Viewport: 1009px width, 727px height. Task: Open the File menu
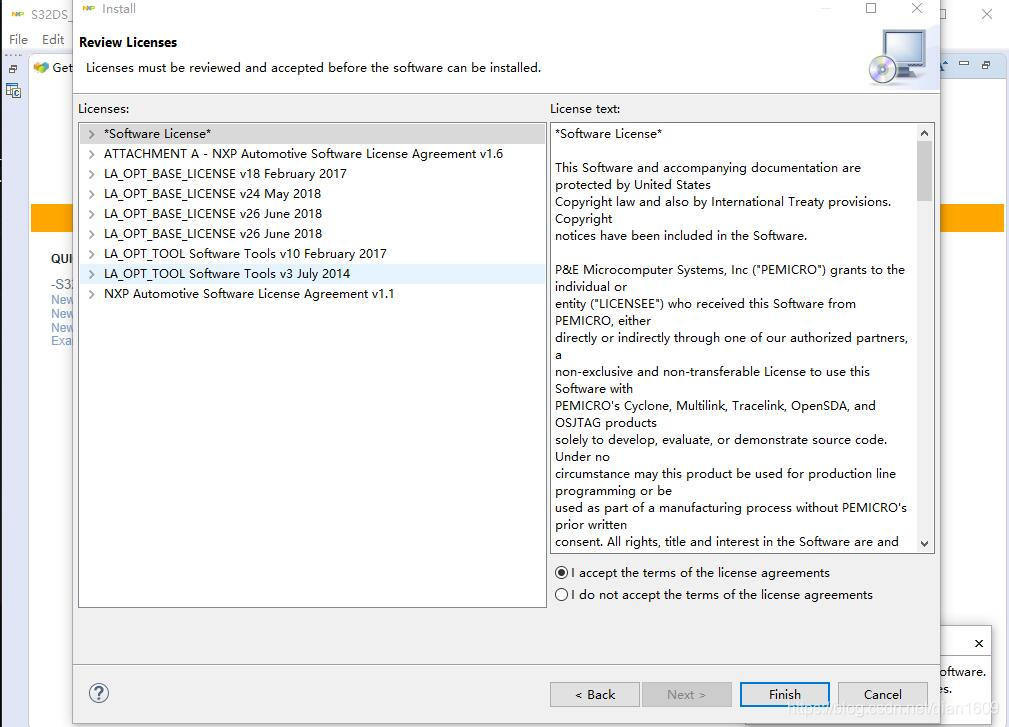18,40
